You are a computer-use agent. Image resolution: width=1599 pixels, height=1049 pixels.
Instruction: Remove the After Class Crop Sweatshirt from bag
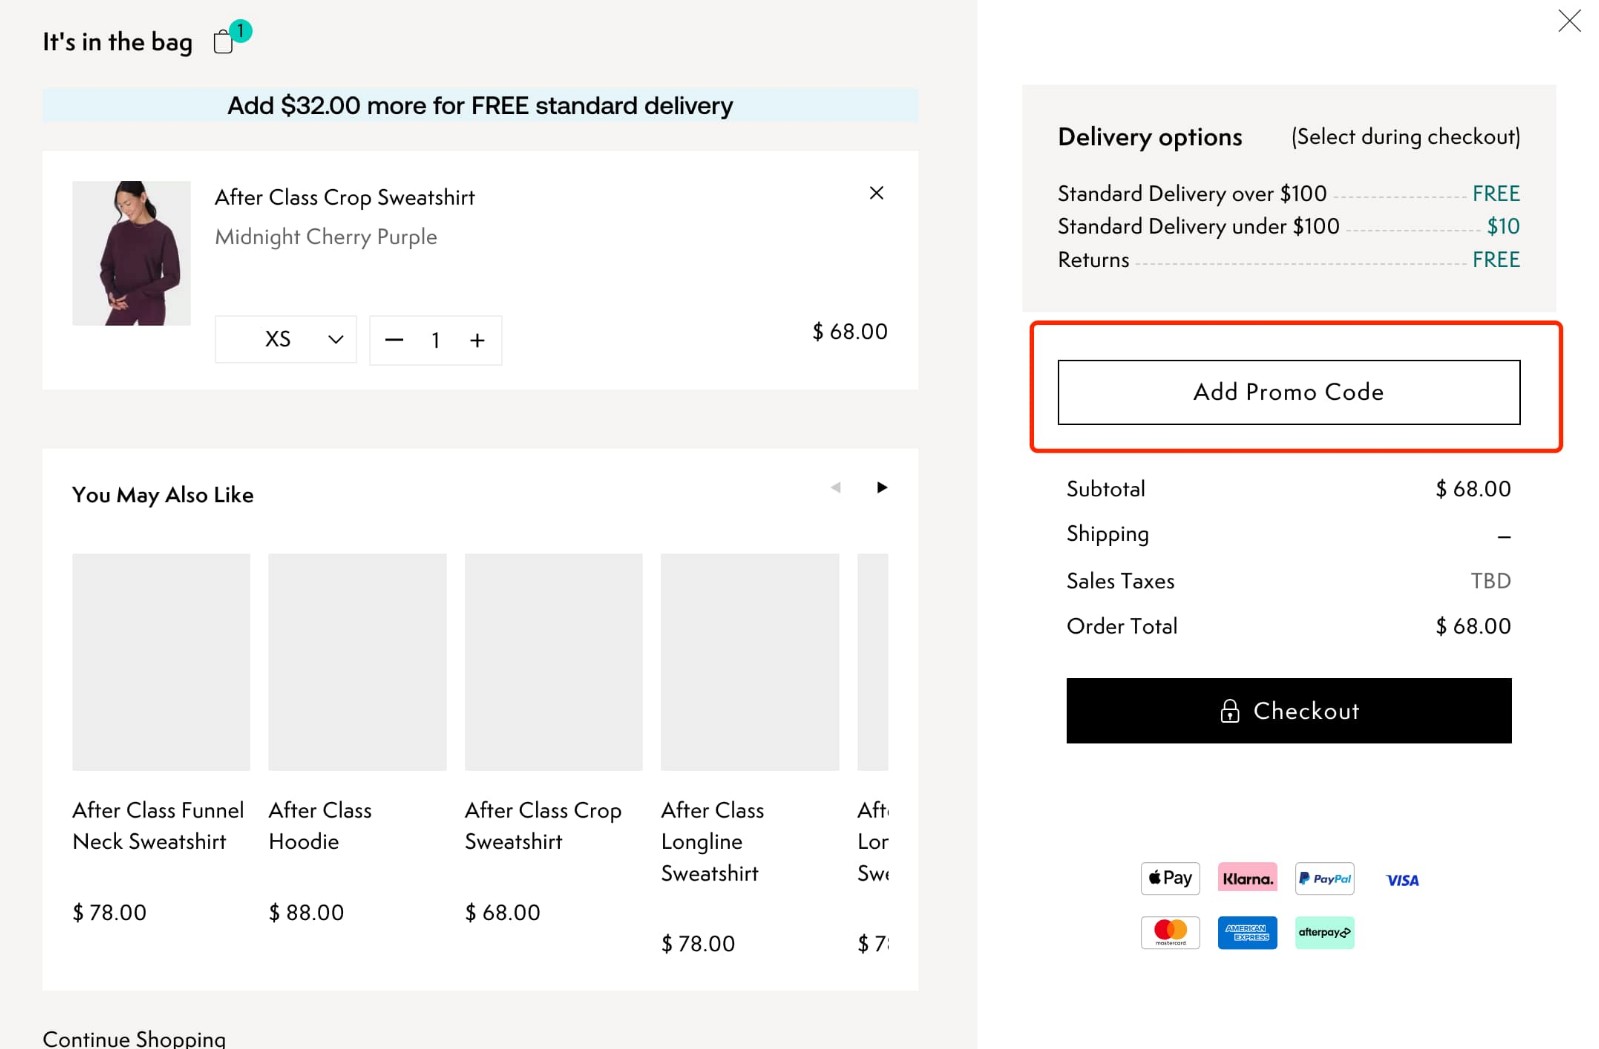pos(876,193)
